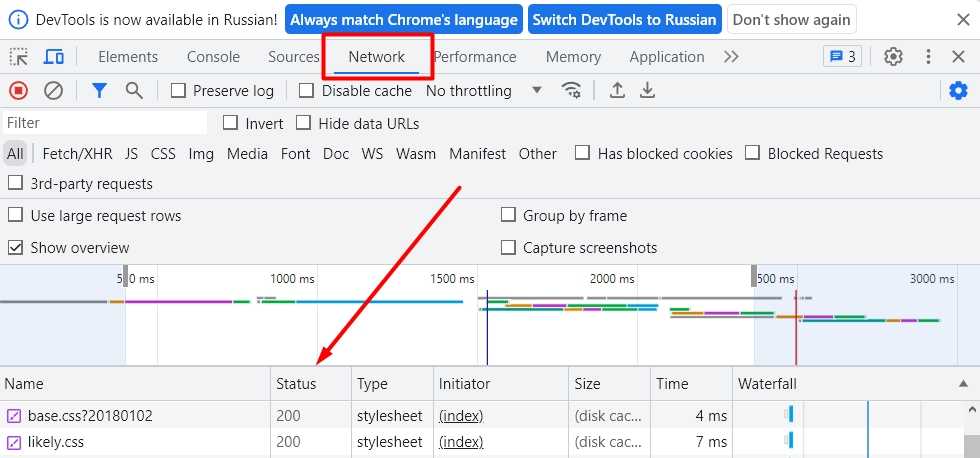The width and height of the screenshot is (980, 458).
Task: Open the issues counter showing 3
Action: [842, 57]
